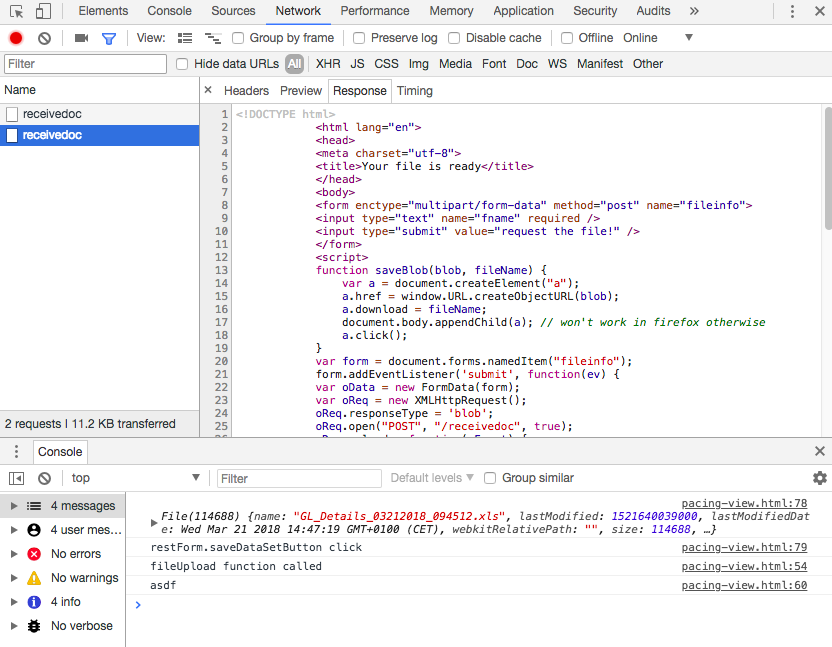Filter requests by WS type
The image size is (832, 647).
tap(557, 64)
